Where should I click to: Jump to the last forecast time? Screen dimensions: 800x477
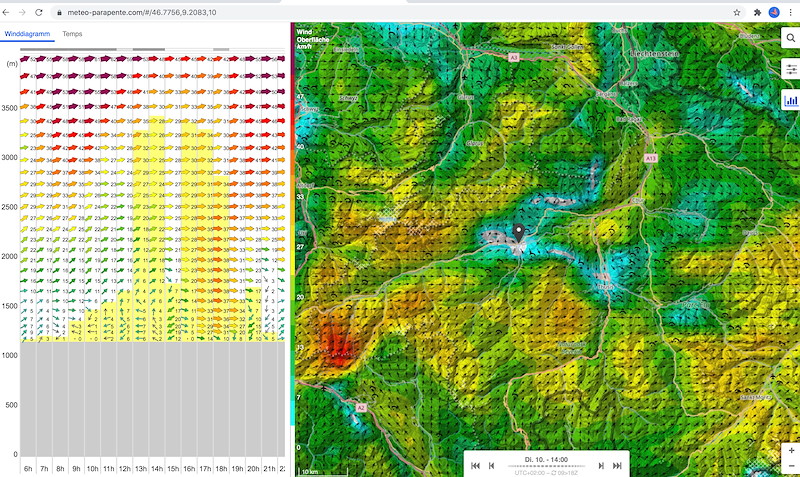pyautogui.click(x=617, y=465)
